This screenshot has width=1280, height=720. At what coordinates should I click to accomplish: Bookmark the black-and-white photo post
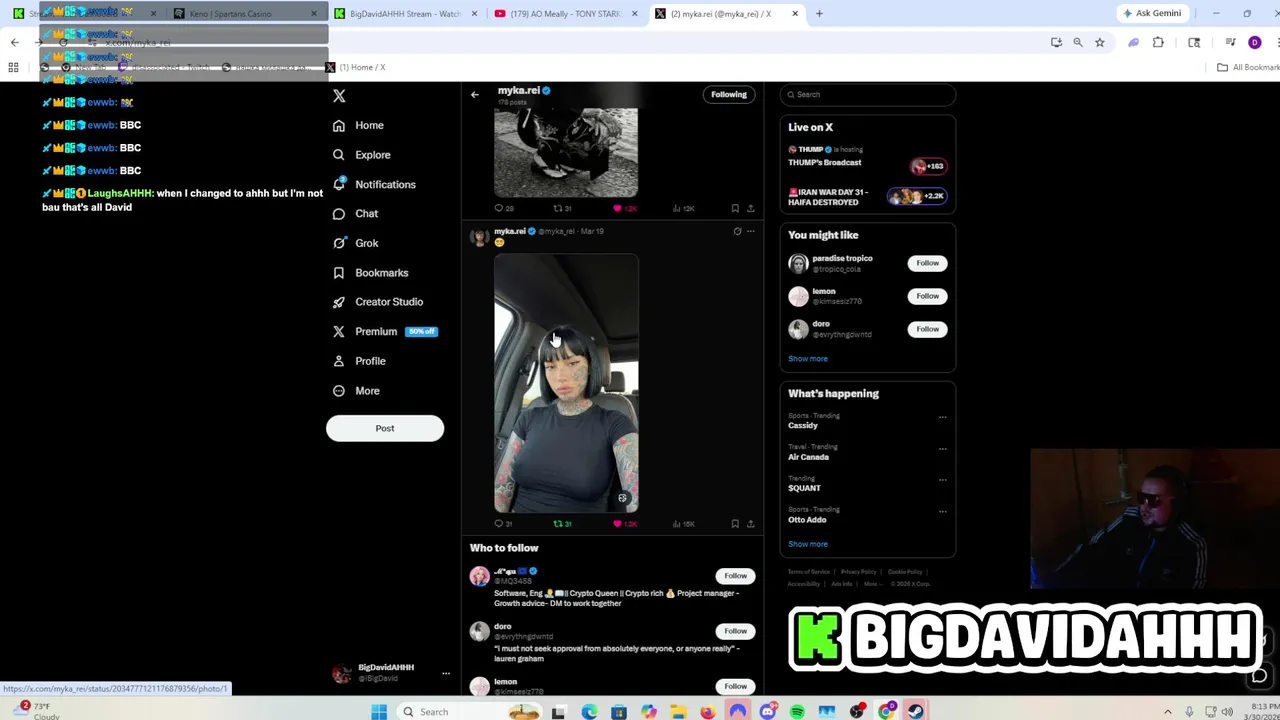735,208
